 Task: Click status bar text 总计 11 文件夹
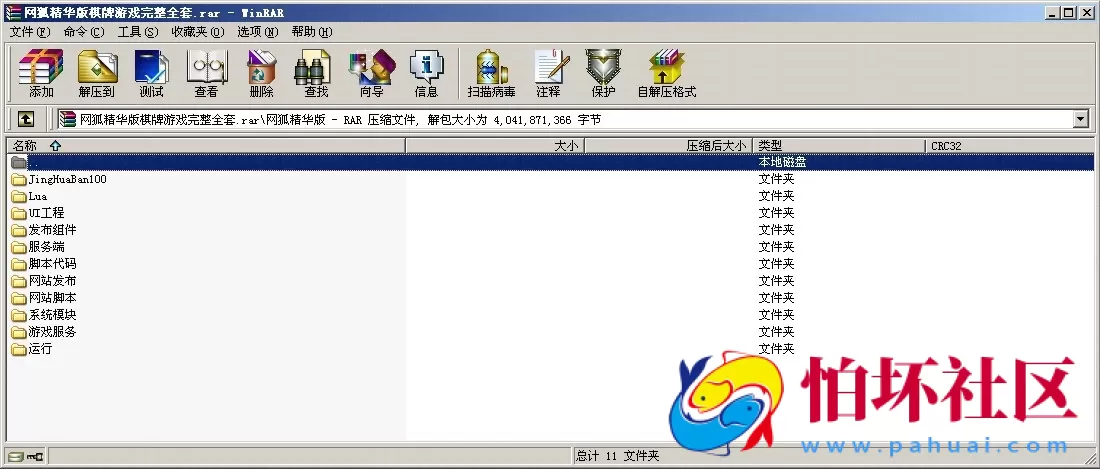617,456
